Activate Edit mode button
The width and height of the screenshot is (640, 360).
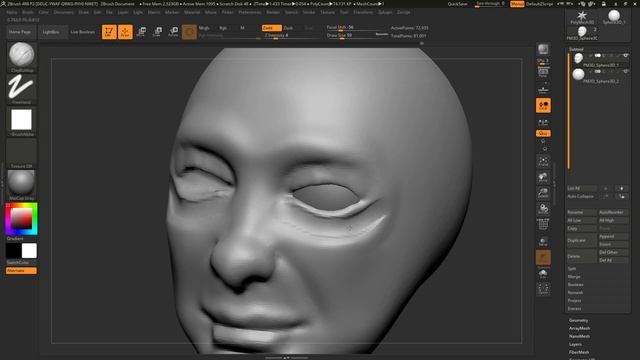[x=109, y=32]
